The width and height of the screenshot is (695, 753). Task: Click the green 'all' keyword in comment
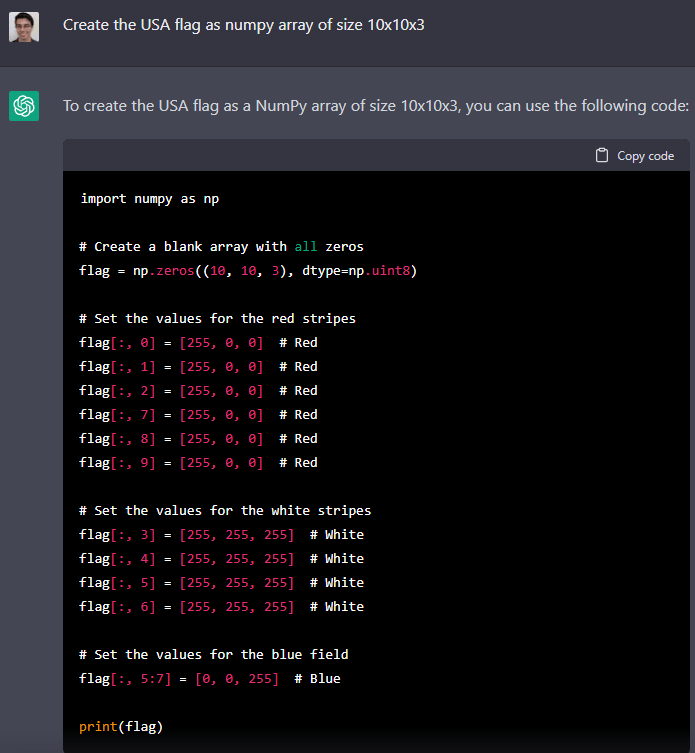(x=305, y=246)
